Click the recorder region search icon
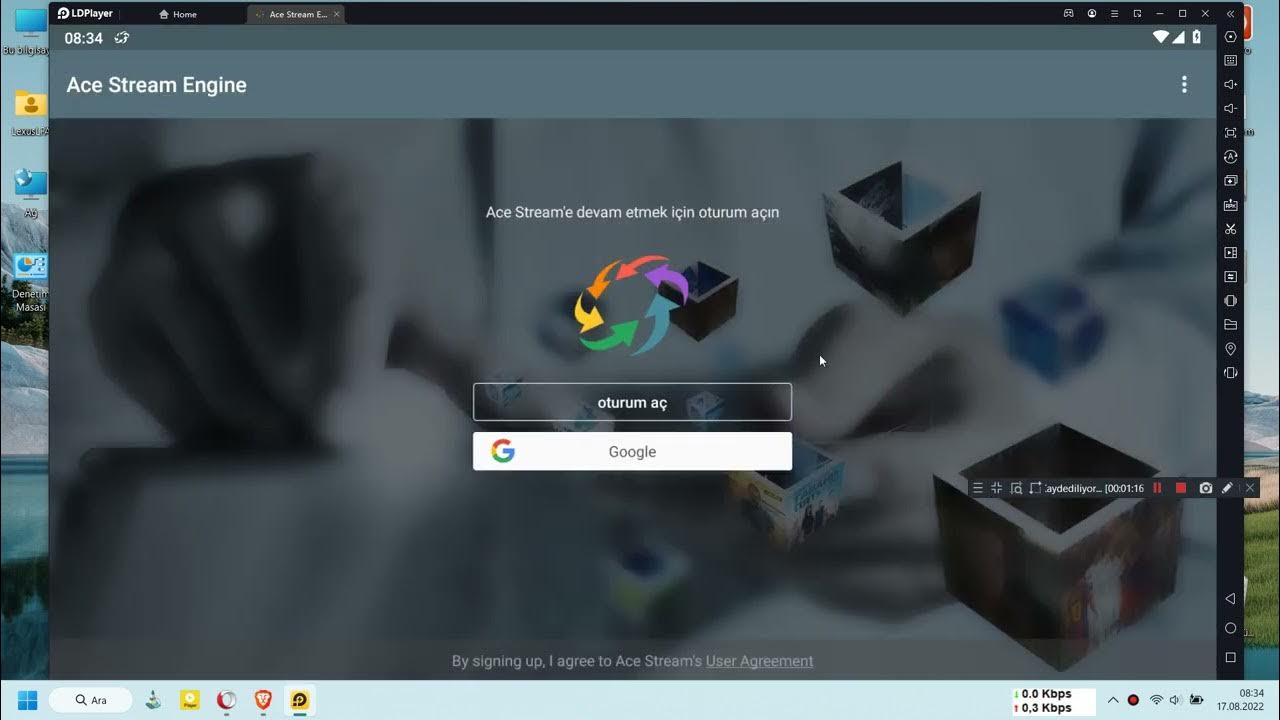 pyautogui.click(x=1016, y=488)
